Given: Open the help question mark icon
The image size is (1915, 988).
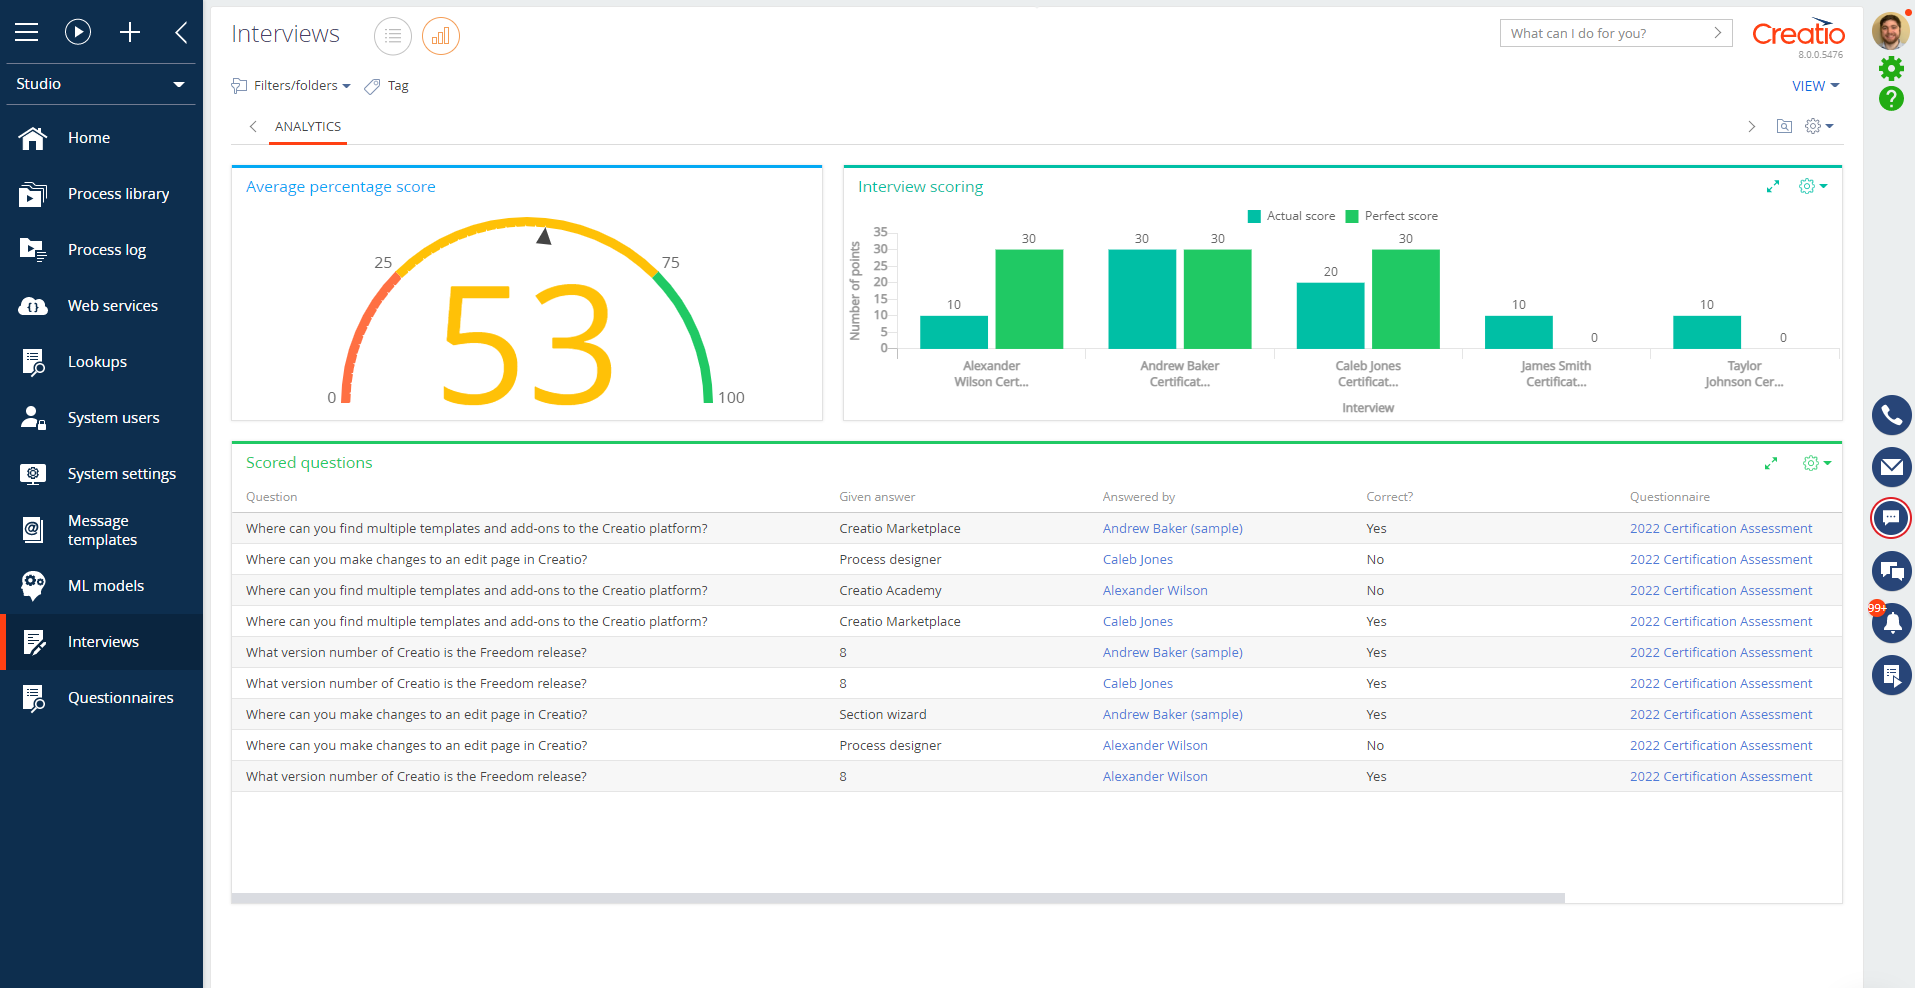Looking at the screenshot, I should 1891,98.
